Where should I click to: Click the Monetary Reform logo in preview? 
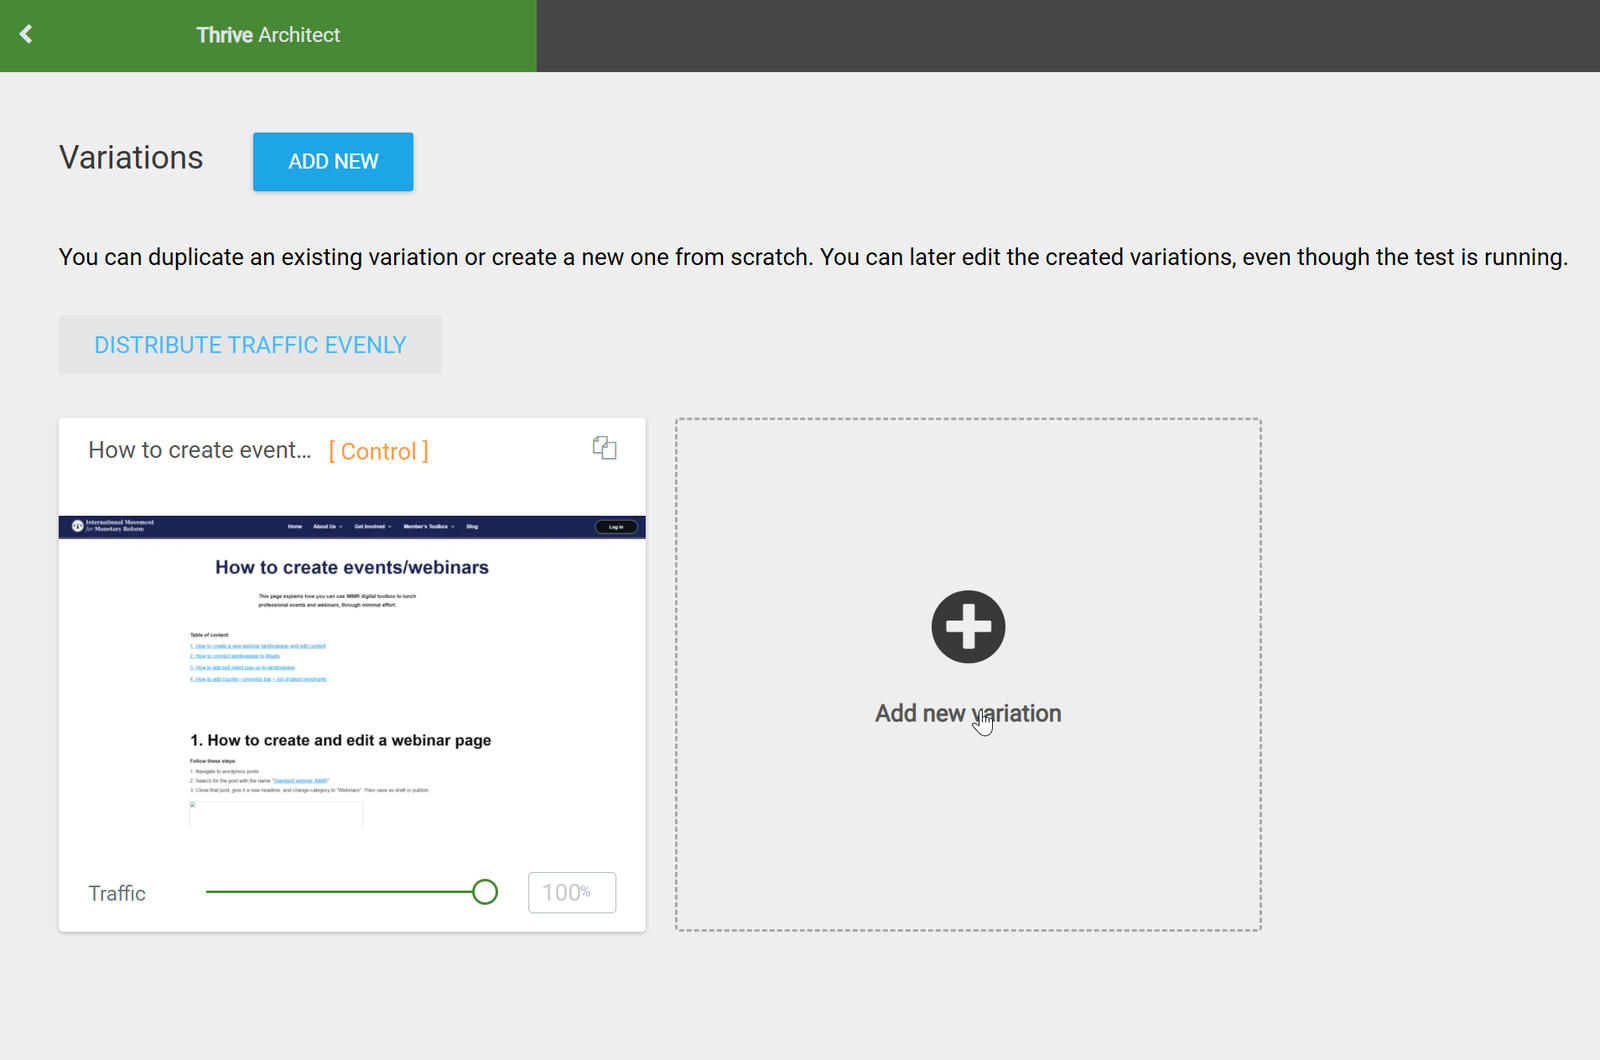[x=113, y=526]
